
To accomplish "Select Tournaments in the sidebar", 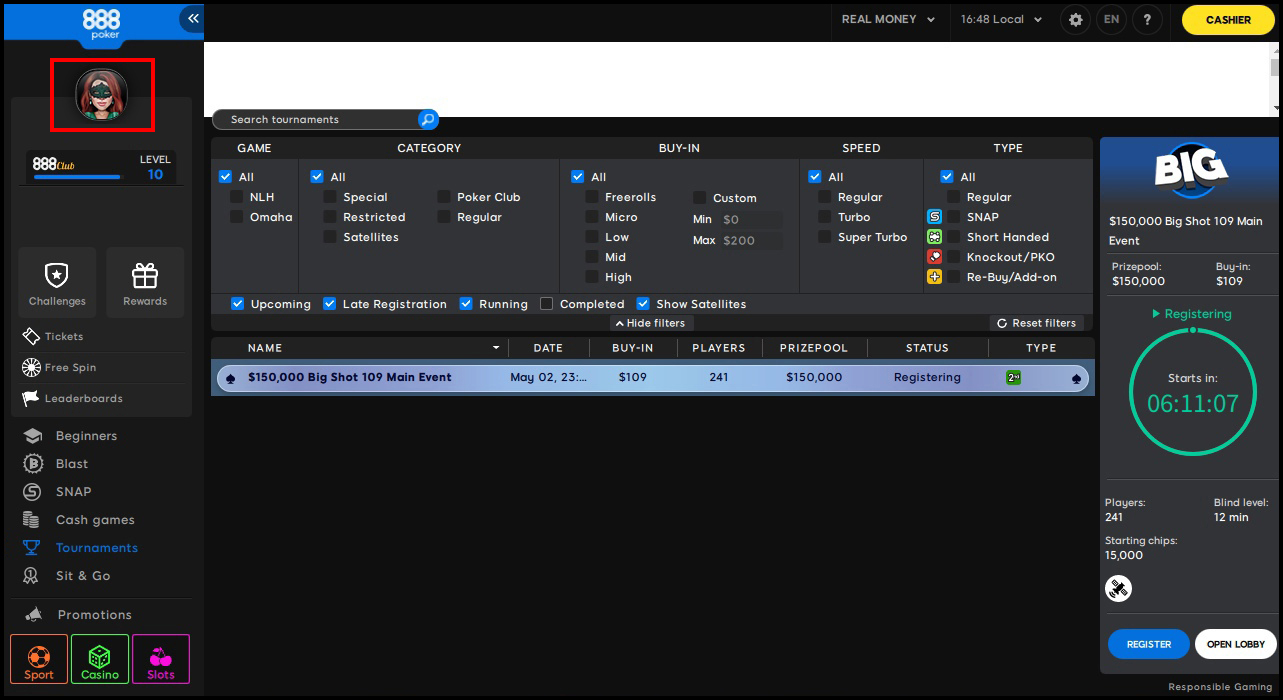I will 81,548.
